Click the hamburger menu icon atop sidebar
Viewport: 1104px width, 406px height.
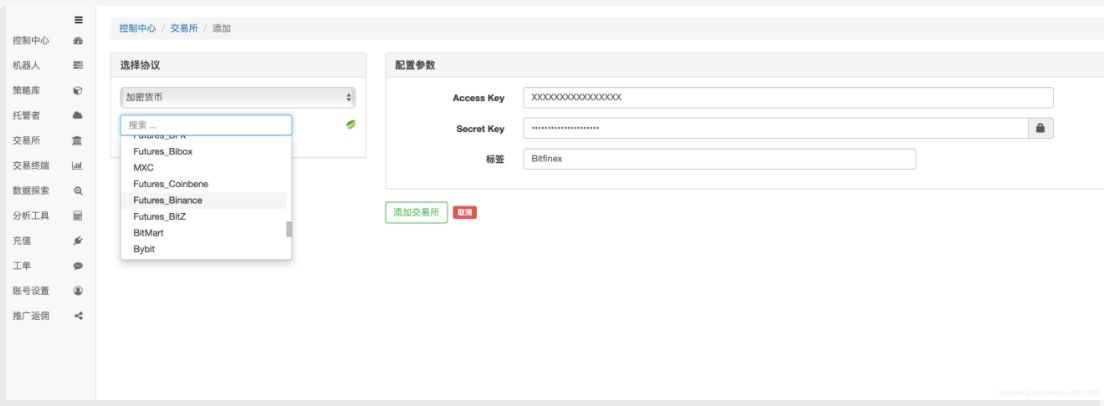[x=78, y=20]
